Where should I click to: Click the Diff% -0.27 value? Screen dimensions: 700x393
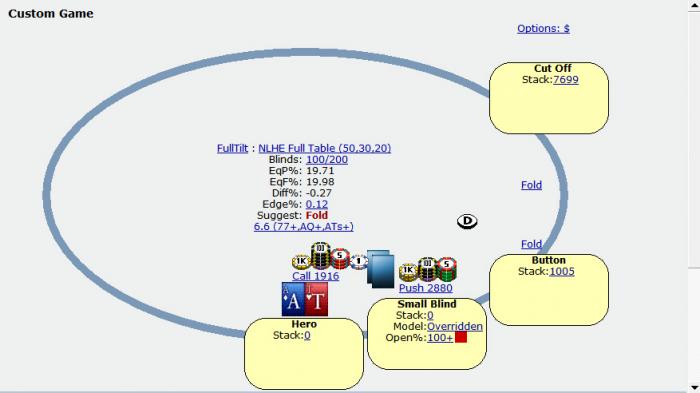[x=319, y=193]
